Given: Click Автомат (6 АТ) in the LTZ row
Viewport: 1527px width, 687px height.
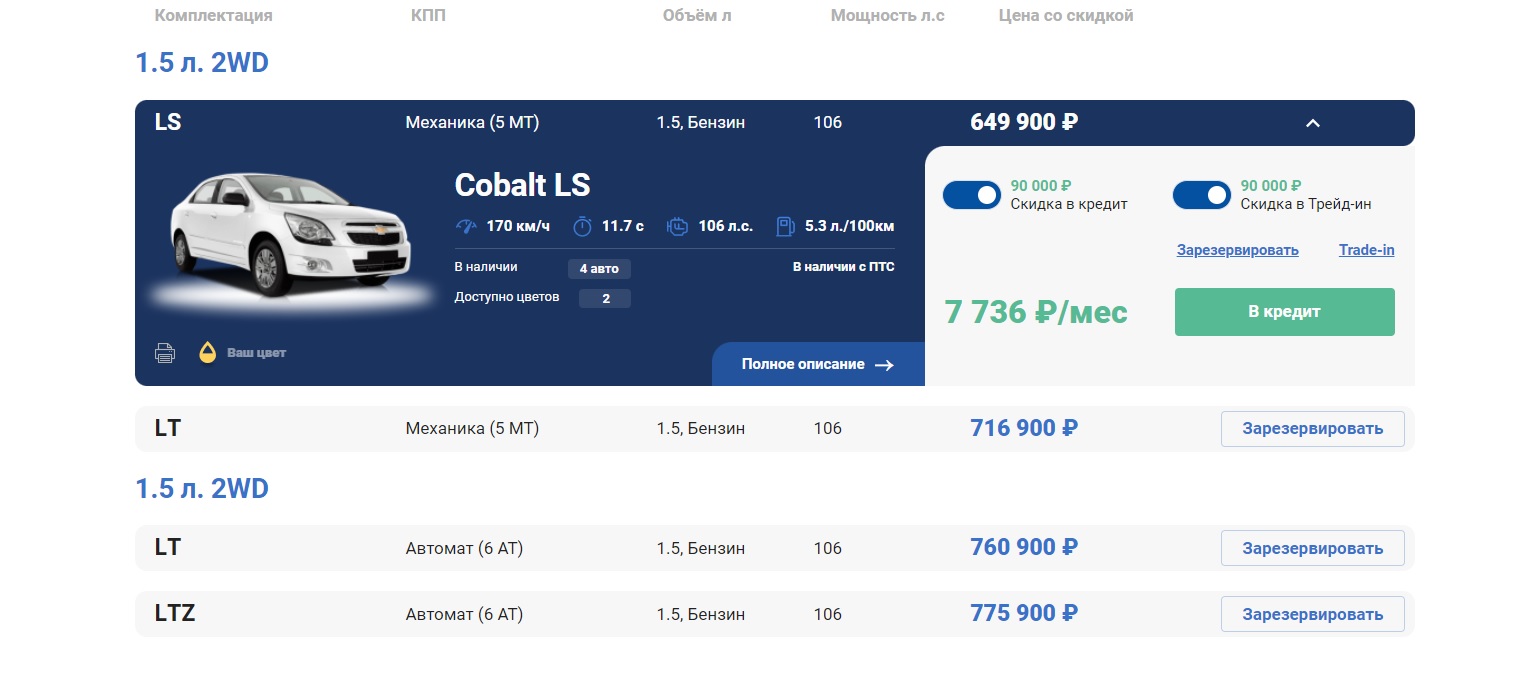Looking at the screenshot, I should point(464,614).
